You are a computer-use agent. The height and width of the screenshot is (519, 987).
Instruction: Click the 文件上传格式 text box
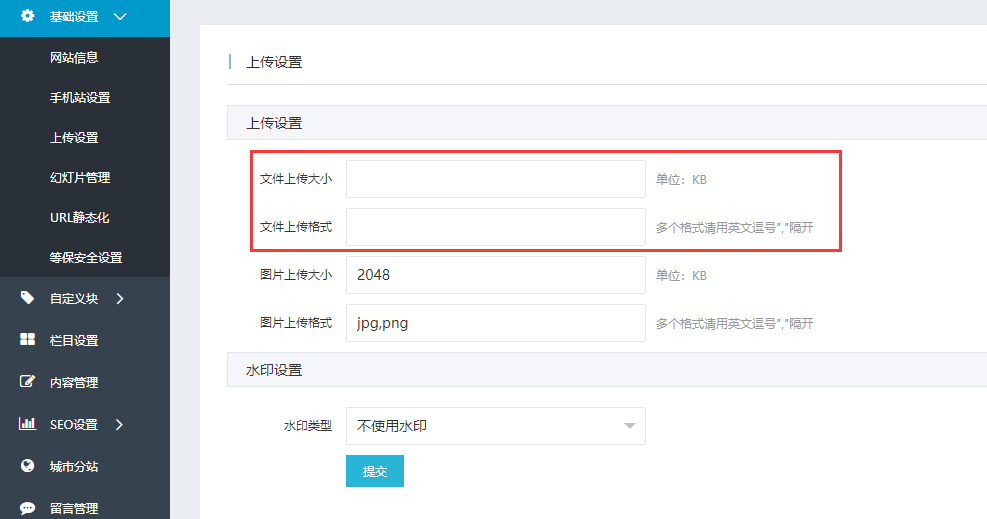[495, 227]
